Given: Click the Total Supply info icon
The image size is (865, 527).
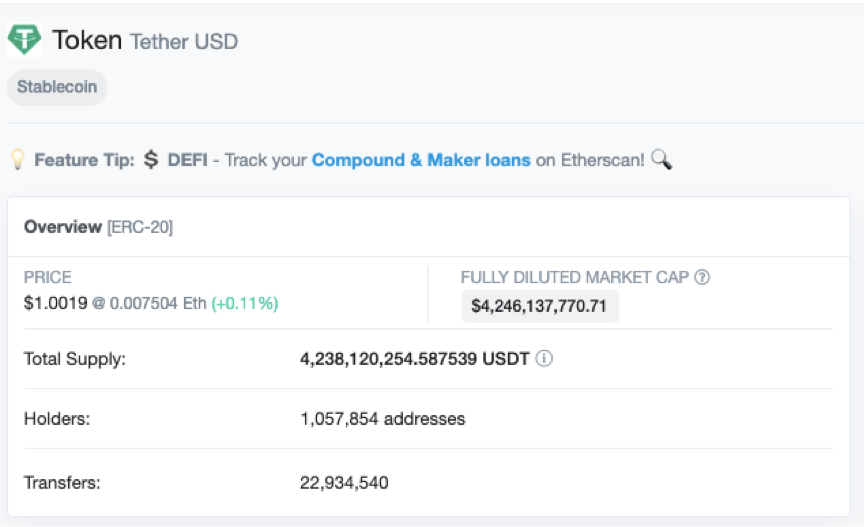Looking at the screenshot, I should coord(544,359).
